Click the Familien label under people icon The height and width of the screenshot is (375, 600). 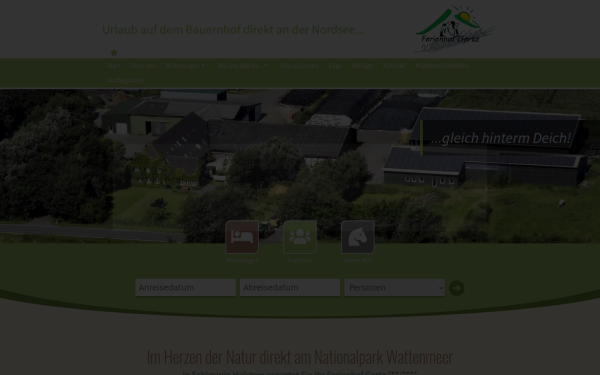[x=300, y=260]
